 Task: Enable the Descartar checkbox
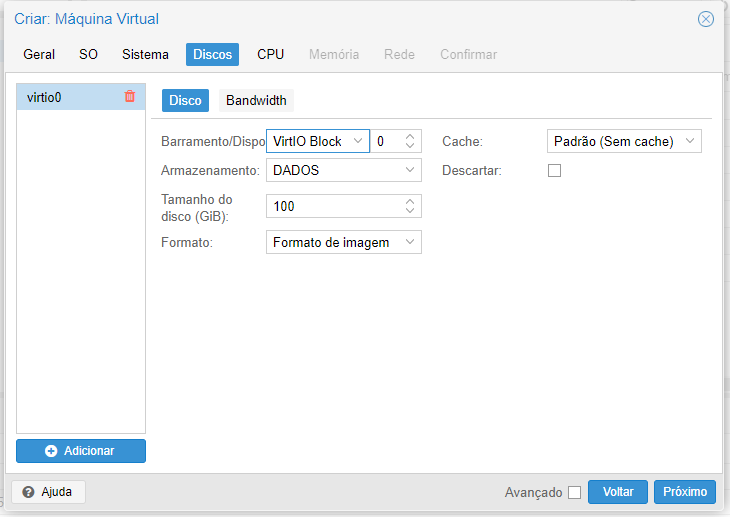tap(554, 170)
